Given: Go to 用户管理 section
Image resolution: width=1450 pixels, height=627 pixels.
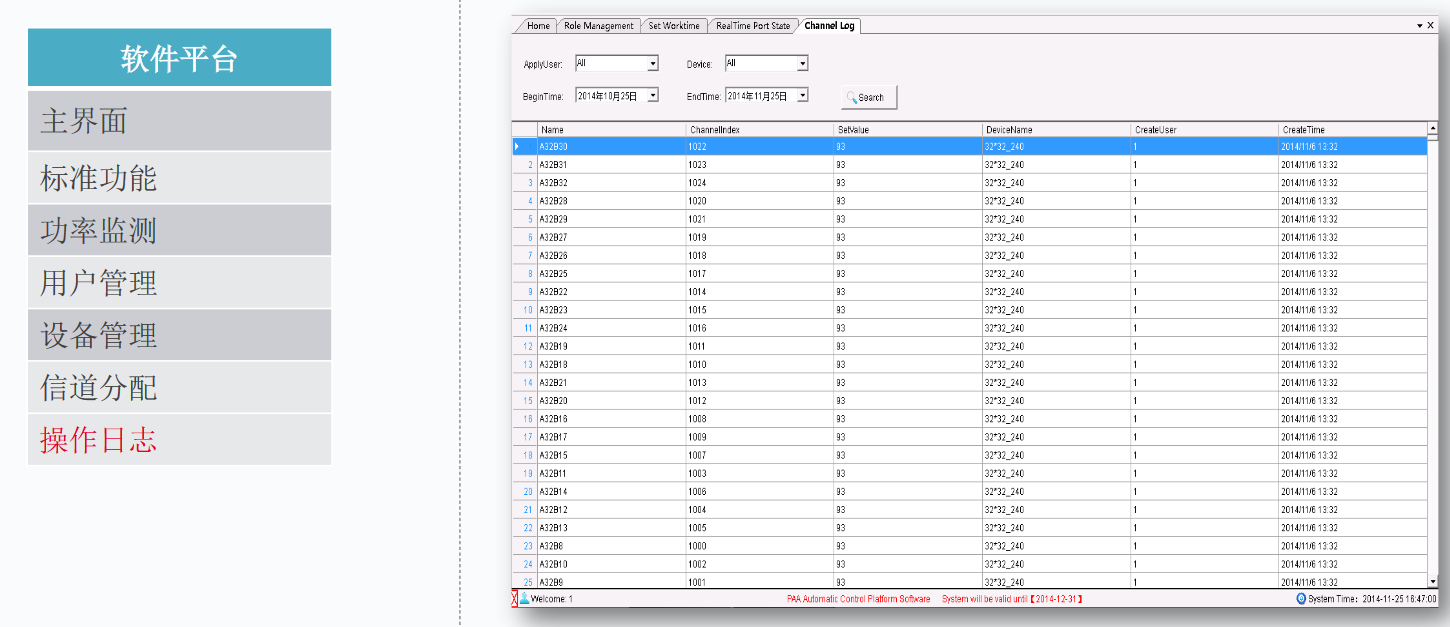Looking at the screenshot, I should 179,283.
